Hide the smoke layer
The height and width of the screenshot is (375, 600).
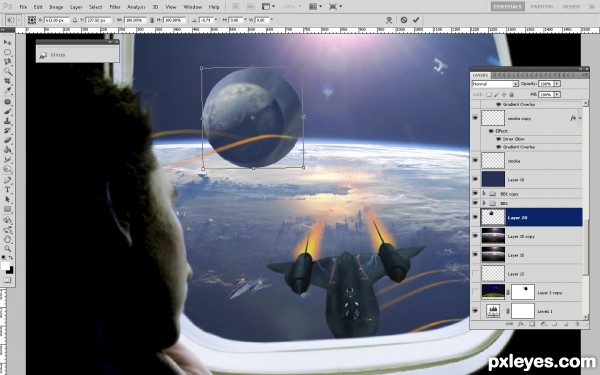click(475, 160)
